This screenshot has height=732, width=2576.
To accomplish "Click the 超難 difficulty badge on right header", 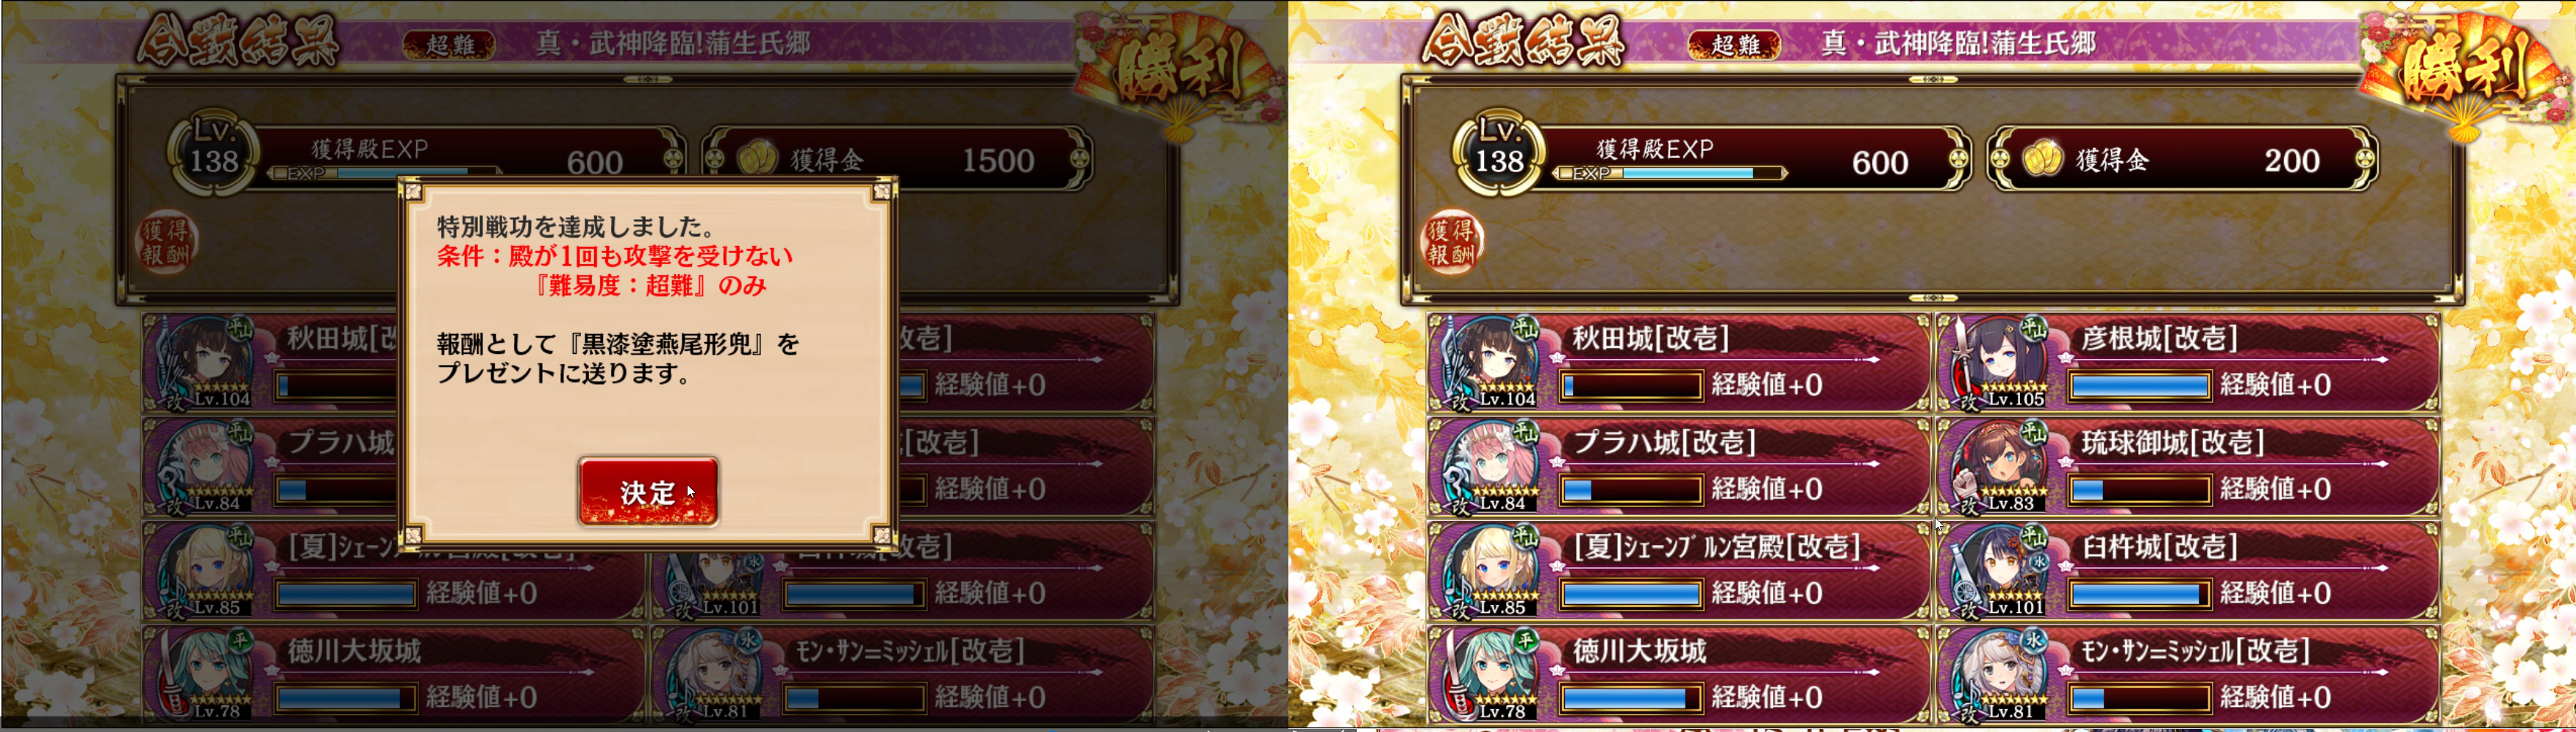I will pyautogui.click(x=1735, y=45).
